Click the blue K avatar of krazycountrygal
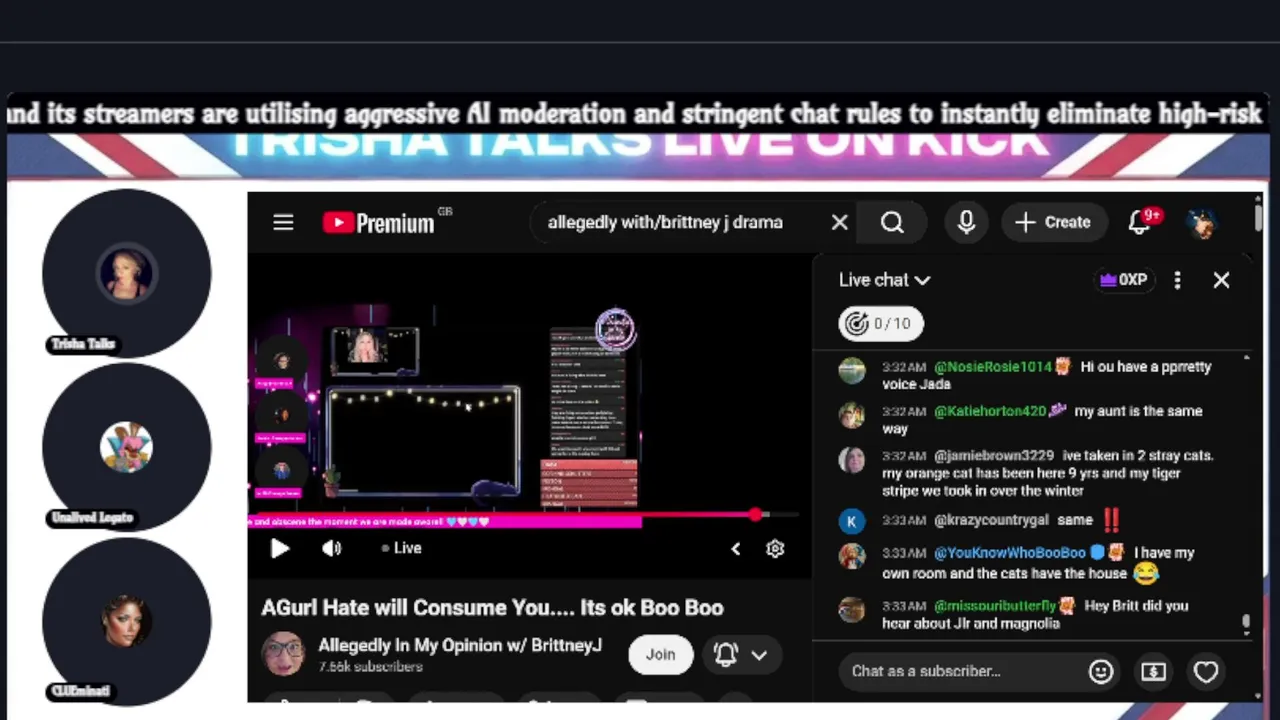Screen dimensions: 1280x720 pos(852,521)
